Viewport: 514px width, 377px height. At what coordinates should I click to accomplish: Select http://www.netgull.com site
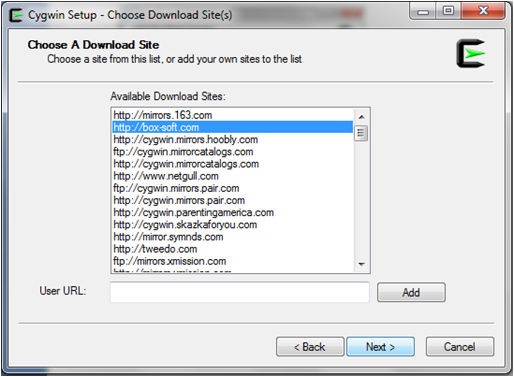(x=233, y=176)
